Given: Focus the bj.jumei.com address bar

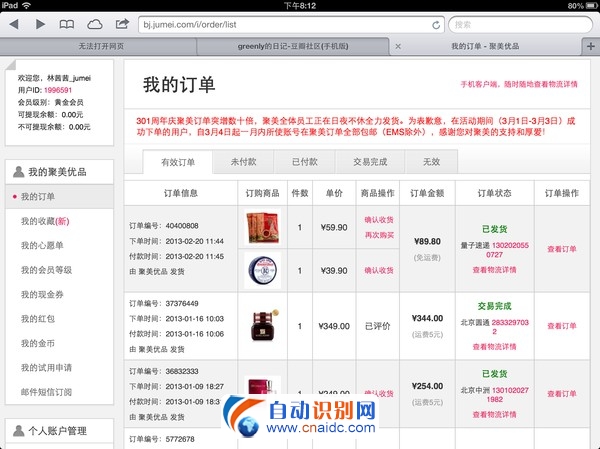Looking at the screenshot, I should [291, 25].
